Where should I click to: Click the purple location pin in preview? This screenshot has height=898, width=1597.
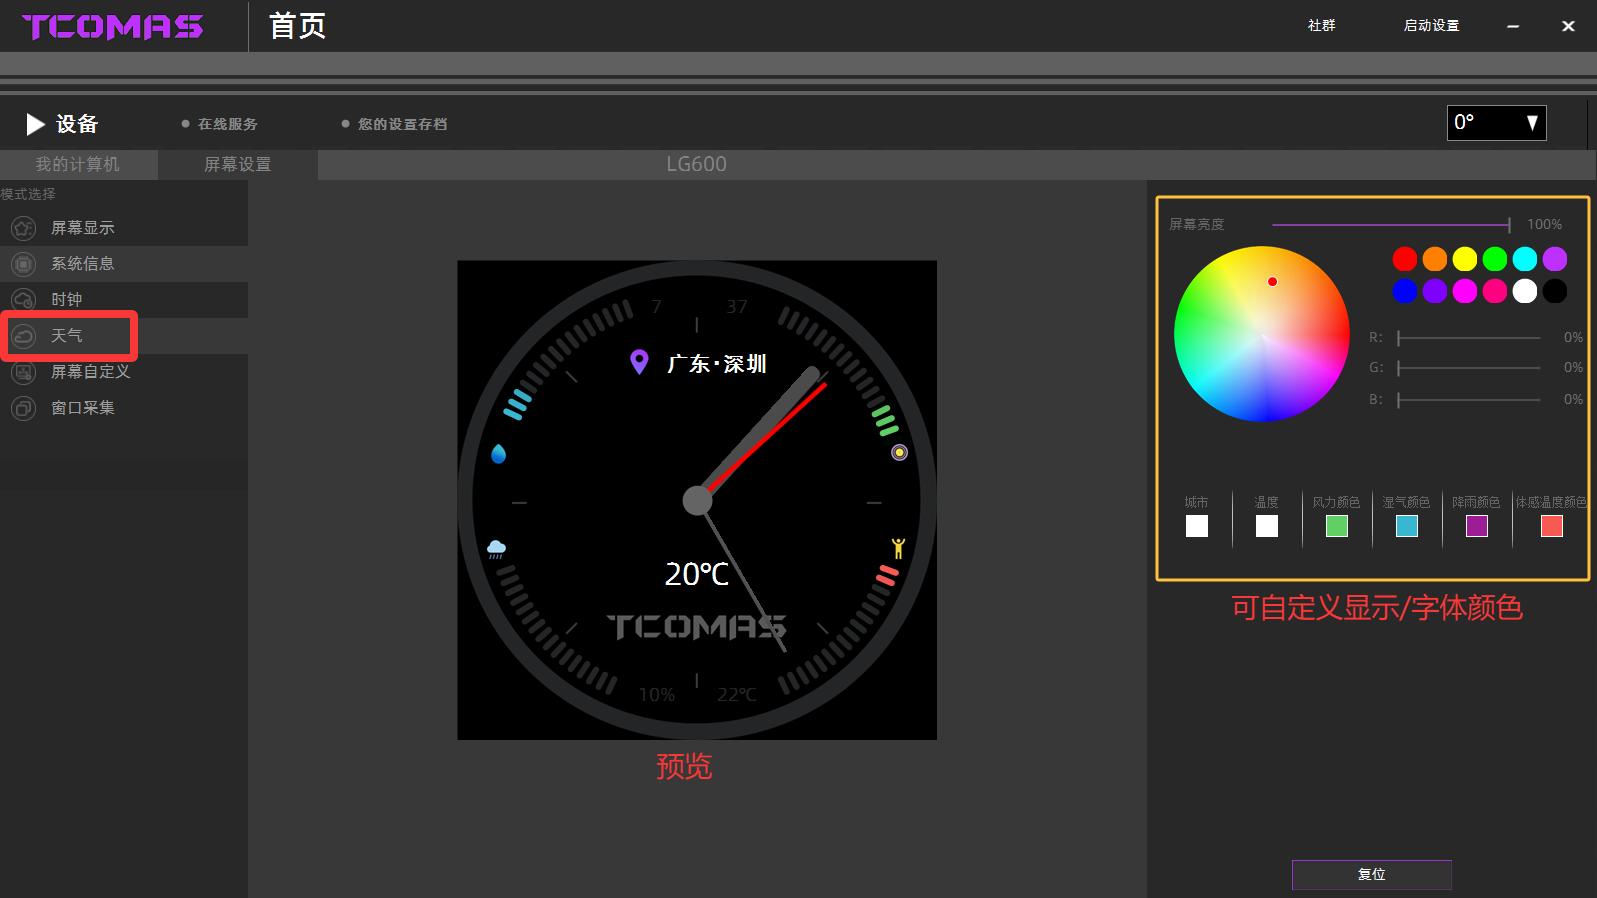point(639,362)
